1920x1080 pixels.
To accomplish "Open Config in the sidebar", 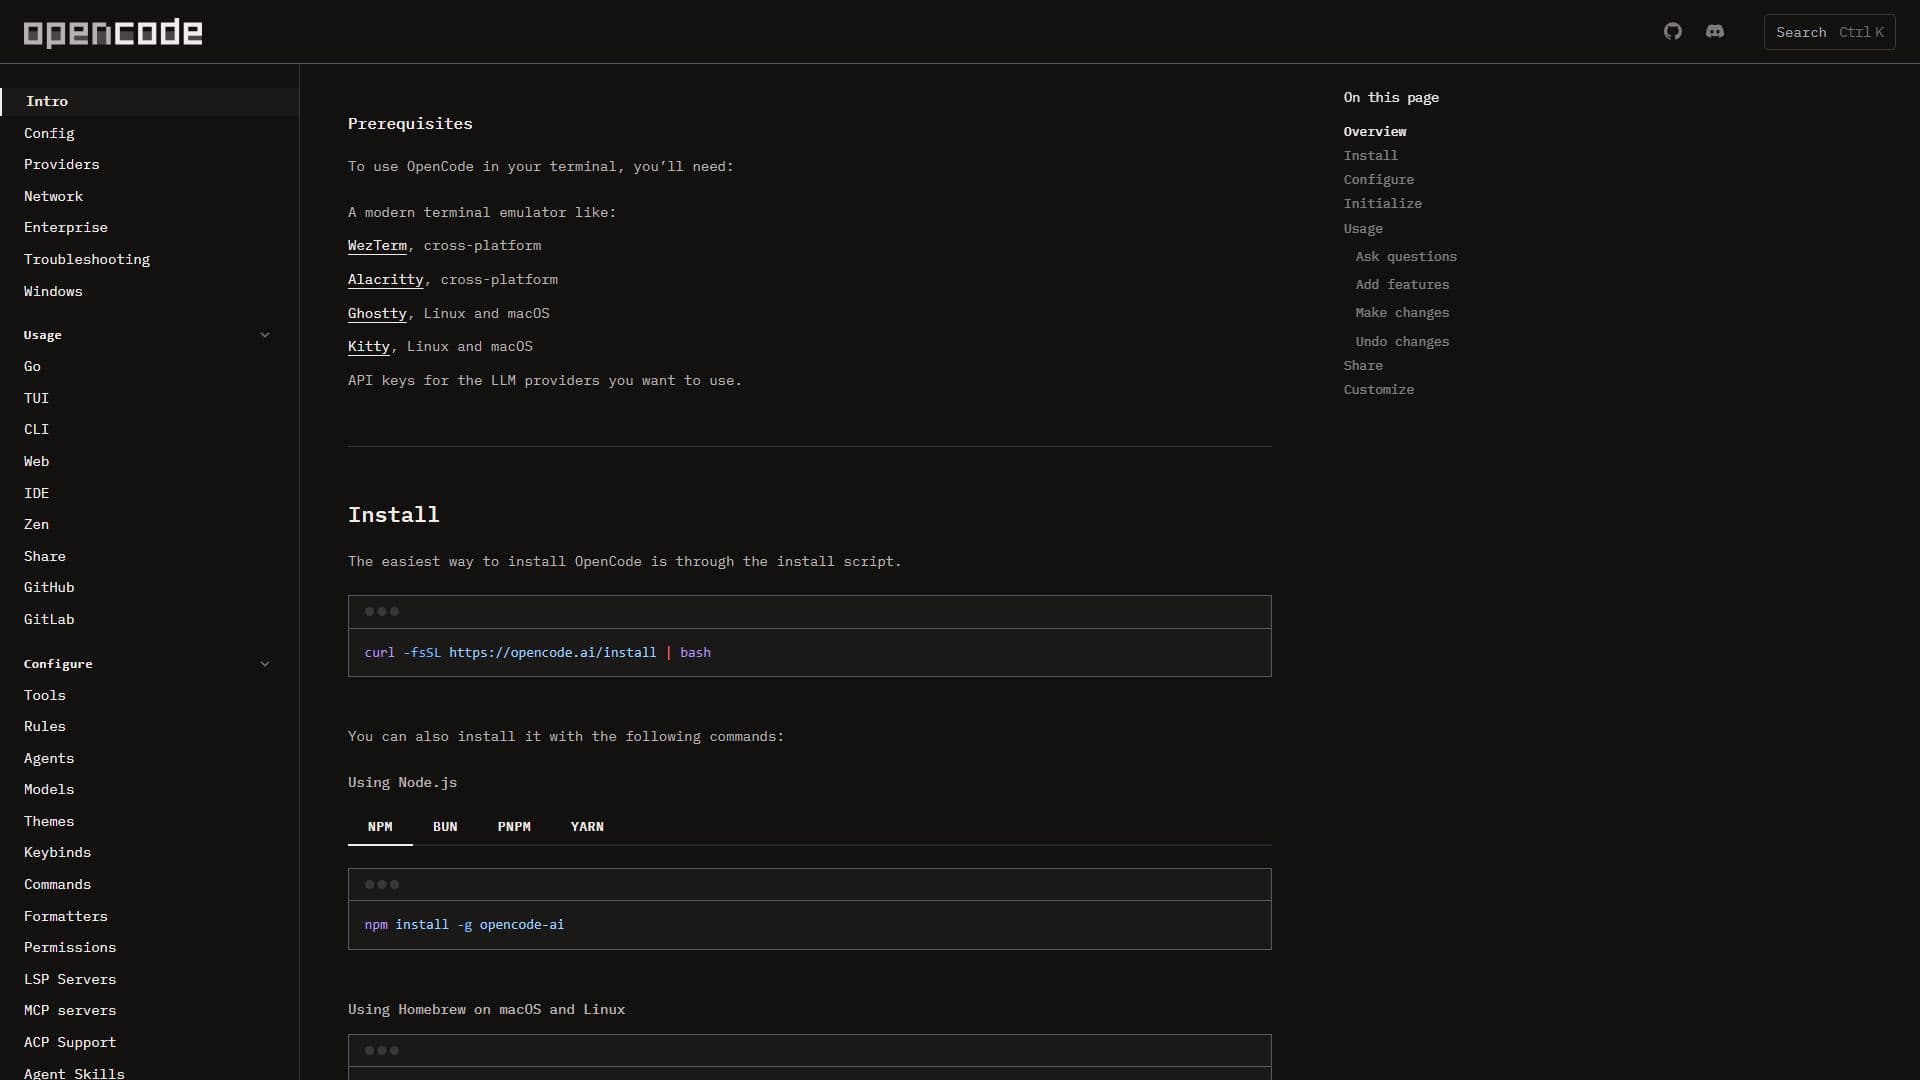I will click(x=49, y=133).
